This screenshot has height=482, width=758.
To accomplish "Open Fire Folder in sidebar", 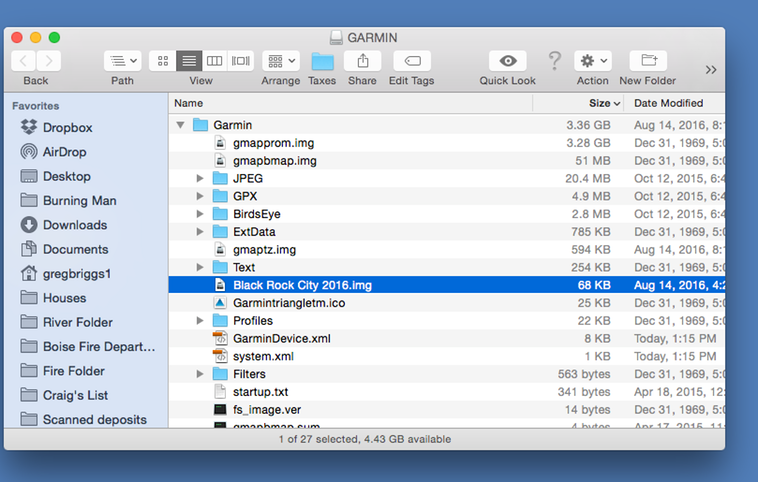I will point(73,371).
